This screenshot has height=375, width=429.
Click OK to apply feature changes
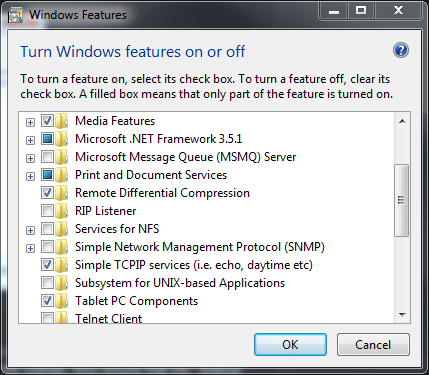click(x=290, y=344)
